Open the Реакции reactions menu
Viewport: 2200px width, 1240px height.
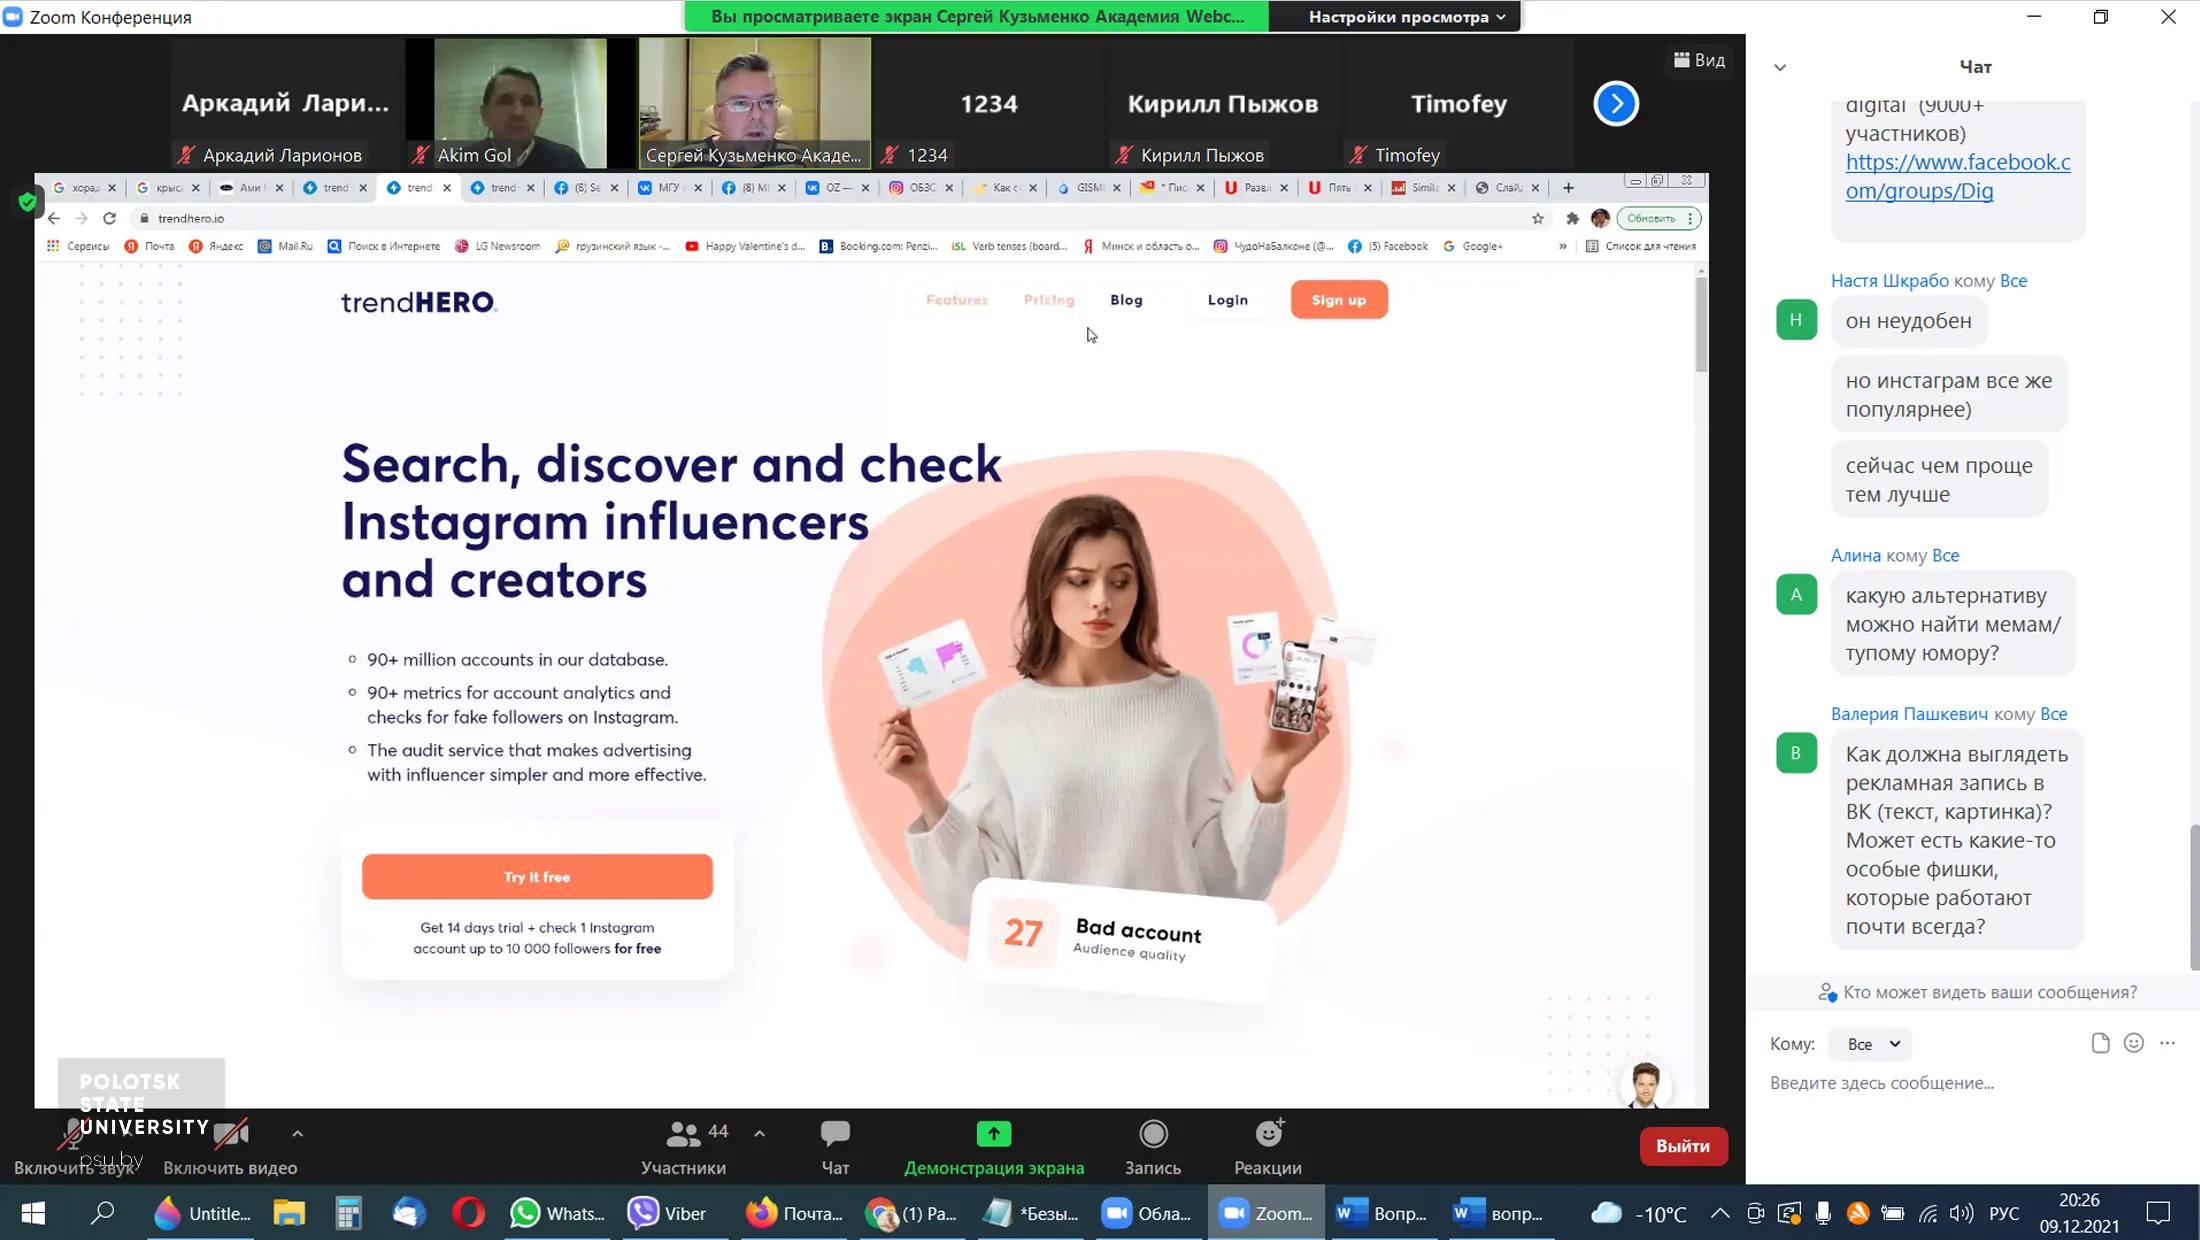coord(1268,1146)
